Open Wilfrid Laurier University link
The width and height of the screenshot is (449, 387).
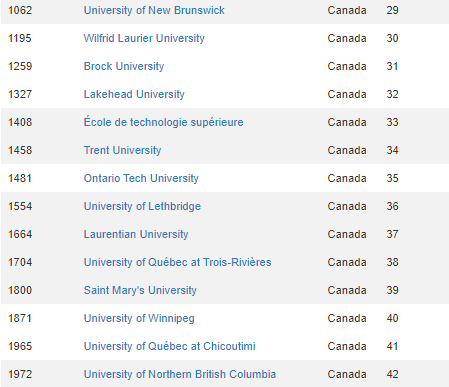pos(144,38)
